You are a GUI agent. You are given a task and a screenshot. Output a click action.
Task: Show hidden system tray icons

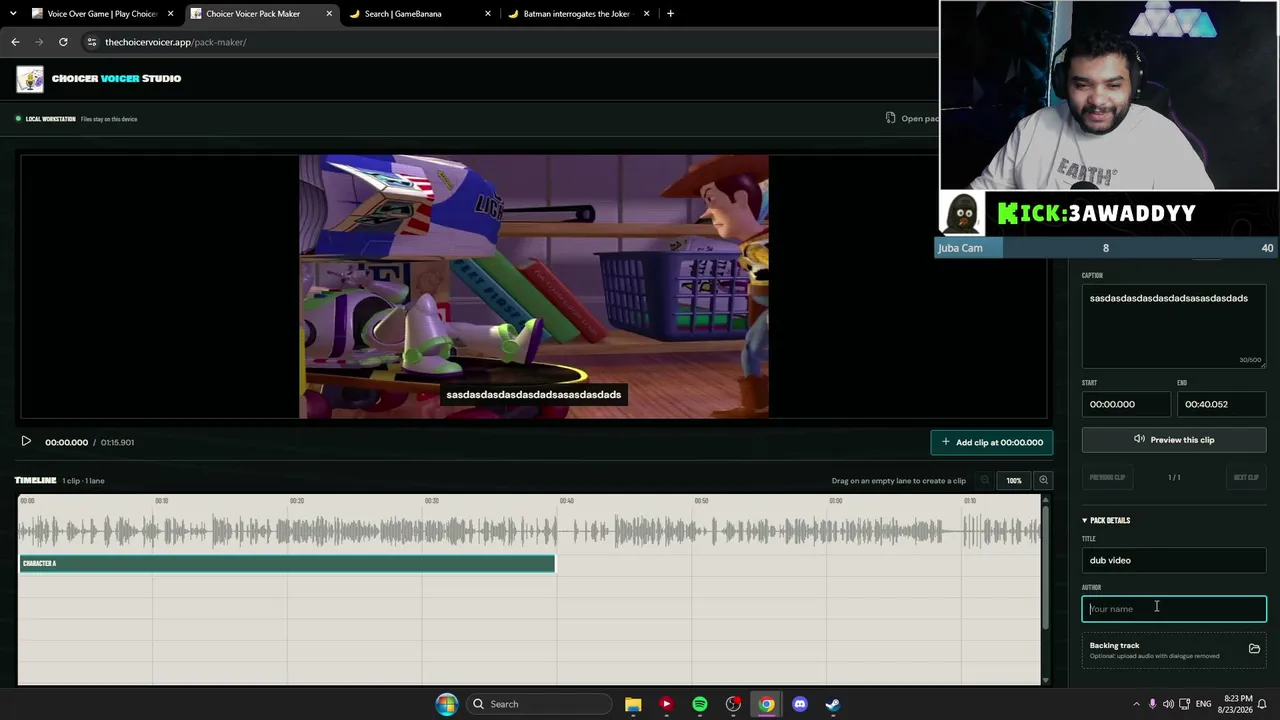tap(1136, 704)
